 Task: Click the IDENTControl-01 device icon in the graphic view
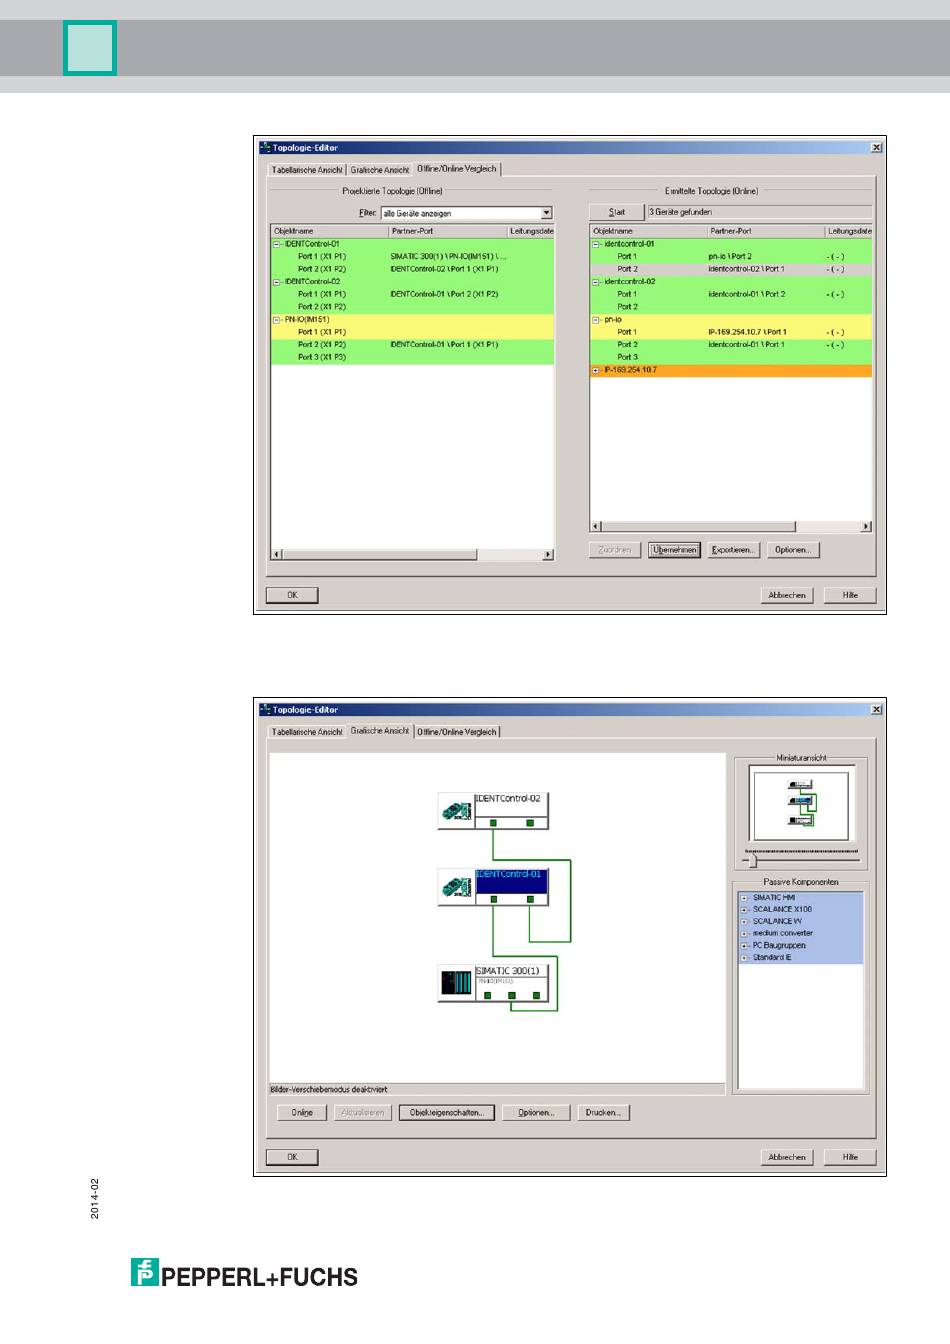pyautogui.click(x=456, y=887)
